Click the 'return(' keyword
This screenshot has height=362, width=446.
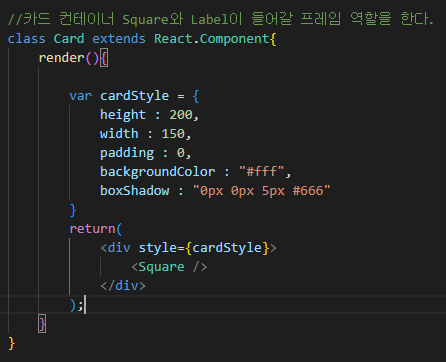(x=96, y=229)
